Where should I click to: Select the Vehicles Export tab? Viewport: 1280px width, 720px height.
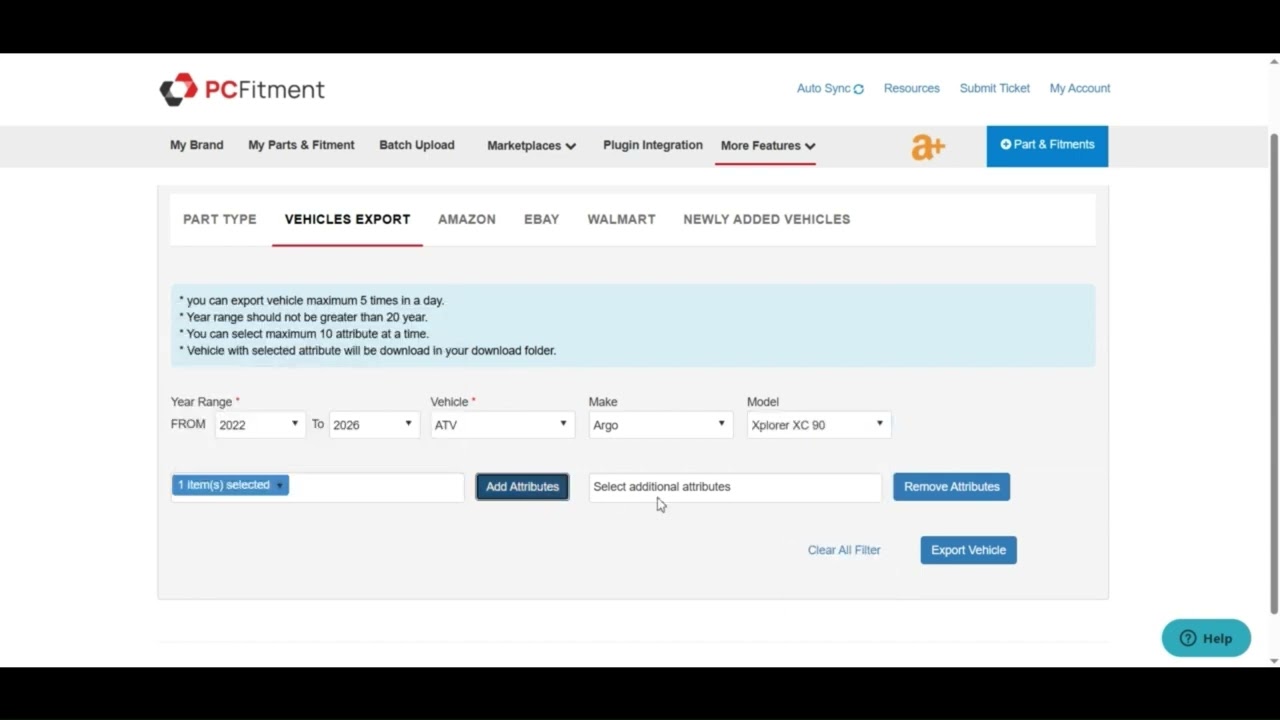348,219
